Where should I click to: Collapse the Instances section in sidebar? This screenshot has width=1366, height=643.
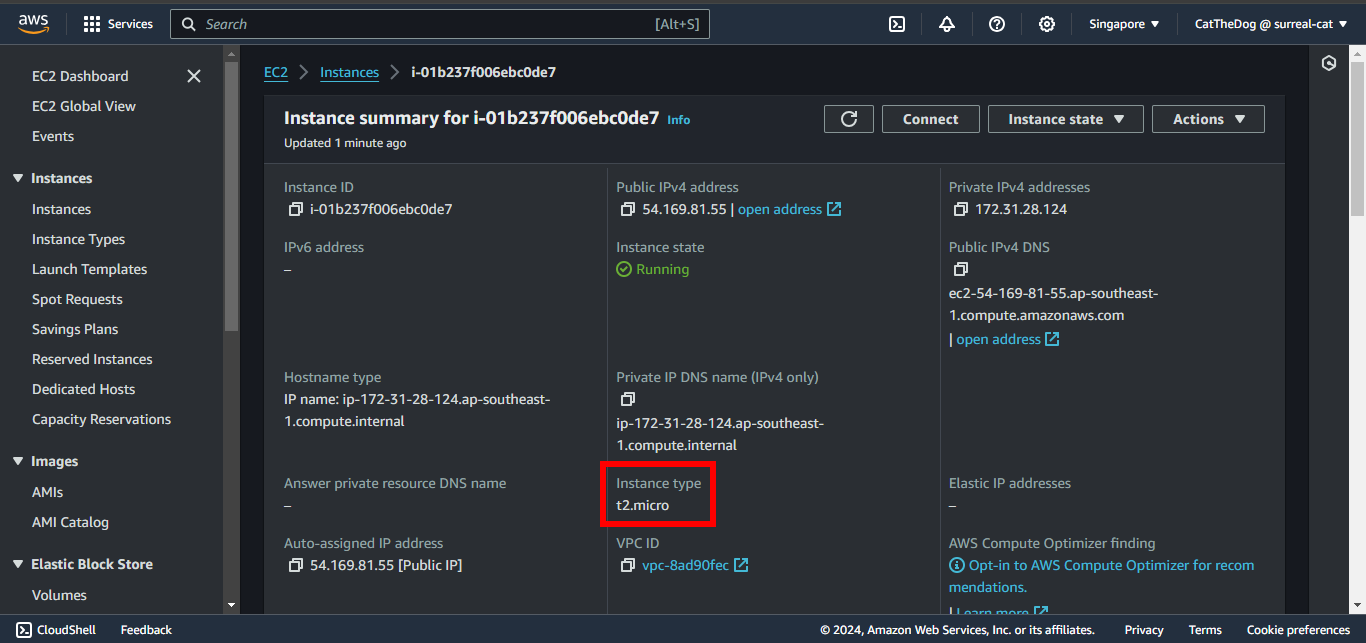[18, 178]
